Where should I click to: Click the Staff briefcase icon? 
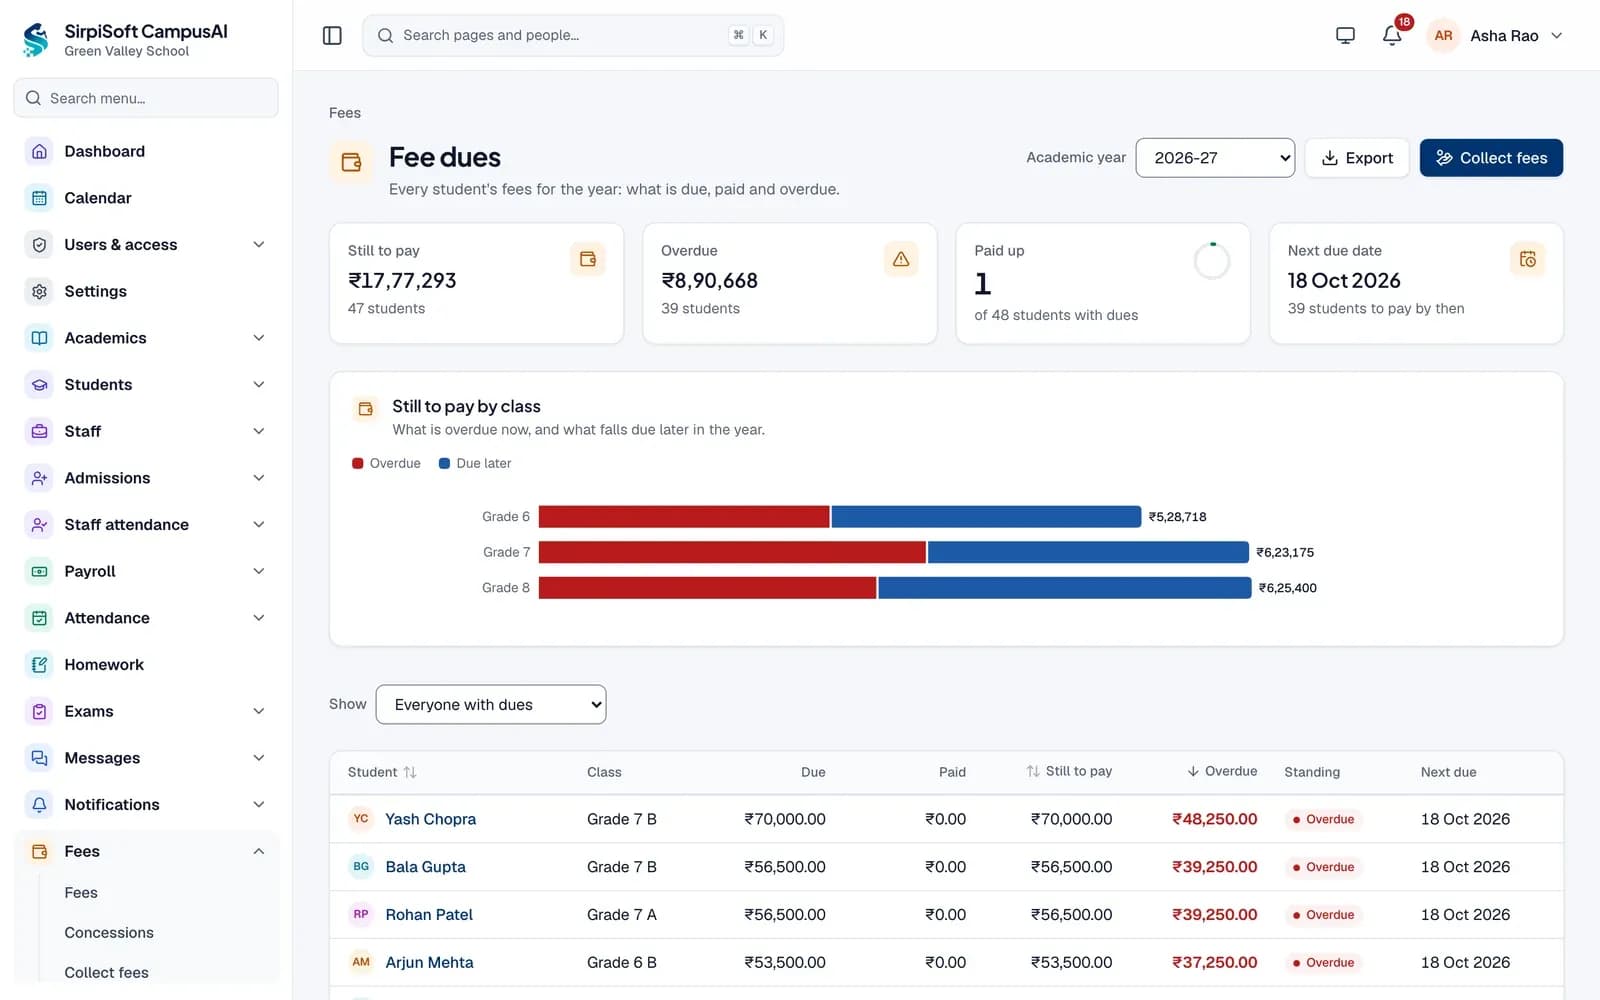39,431
